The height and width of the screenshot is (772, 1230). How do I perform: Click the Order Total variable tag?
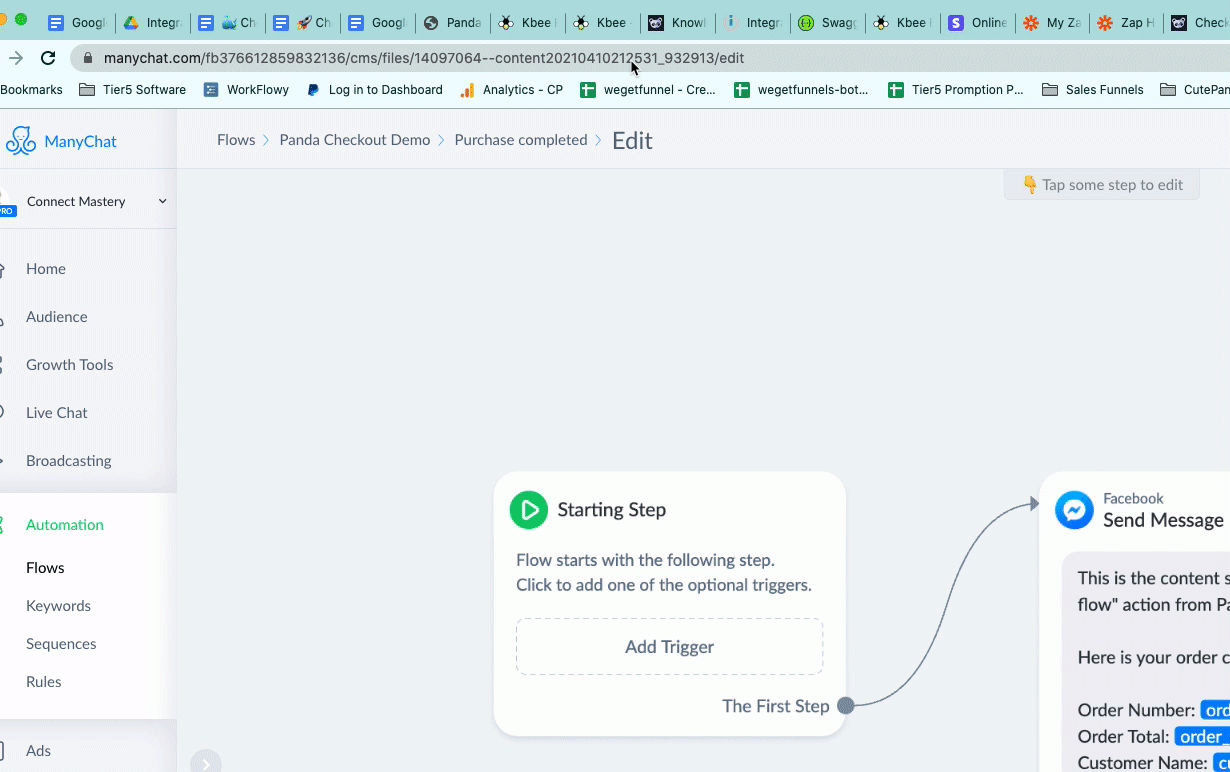1202,737
